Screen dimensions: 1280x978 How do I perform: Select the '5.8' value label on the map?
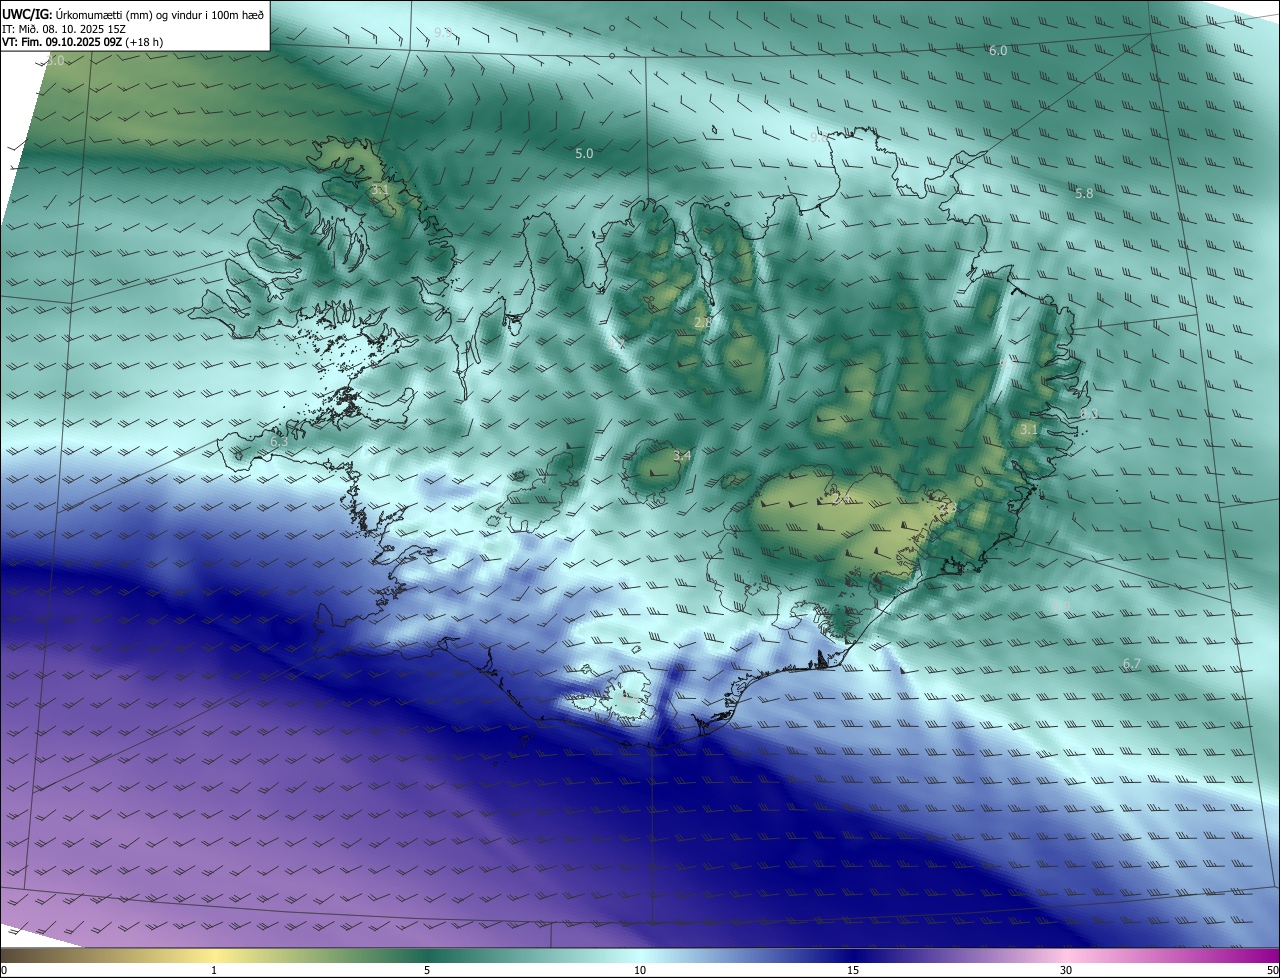1084,193
